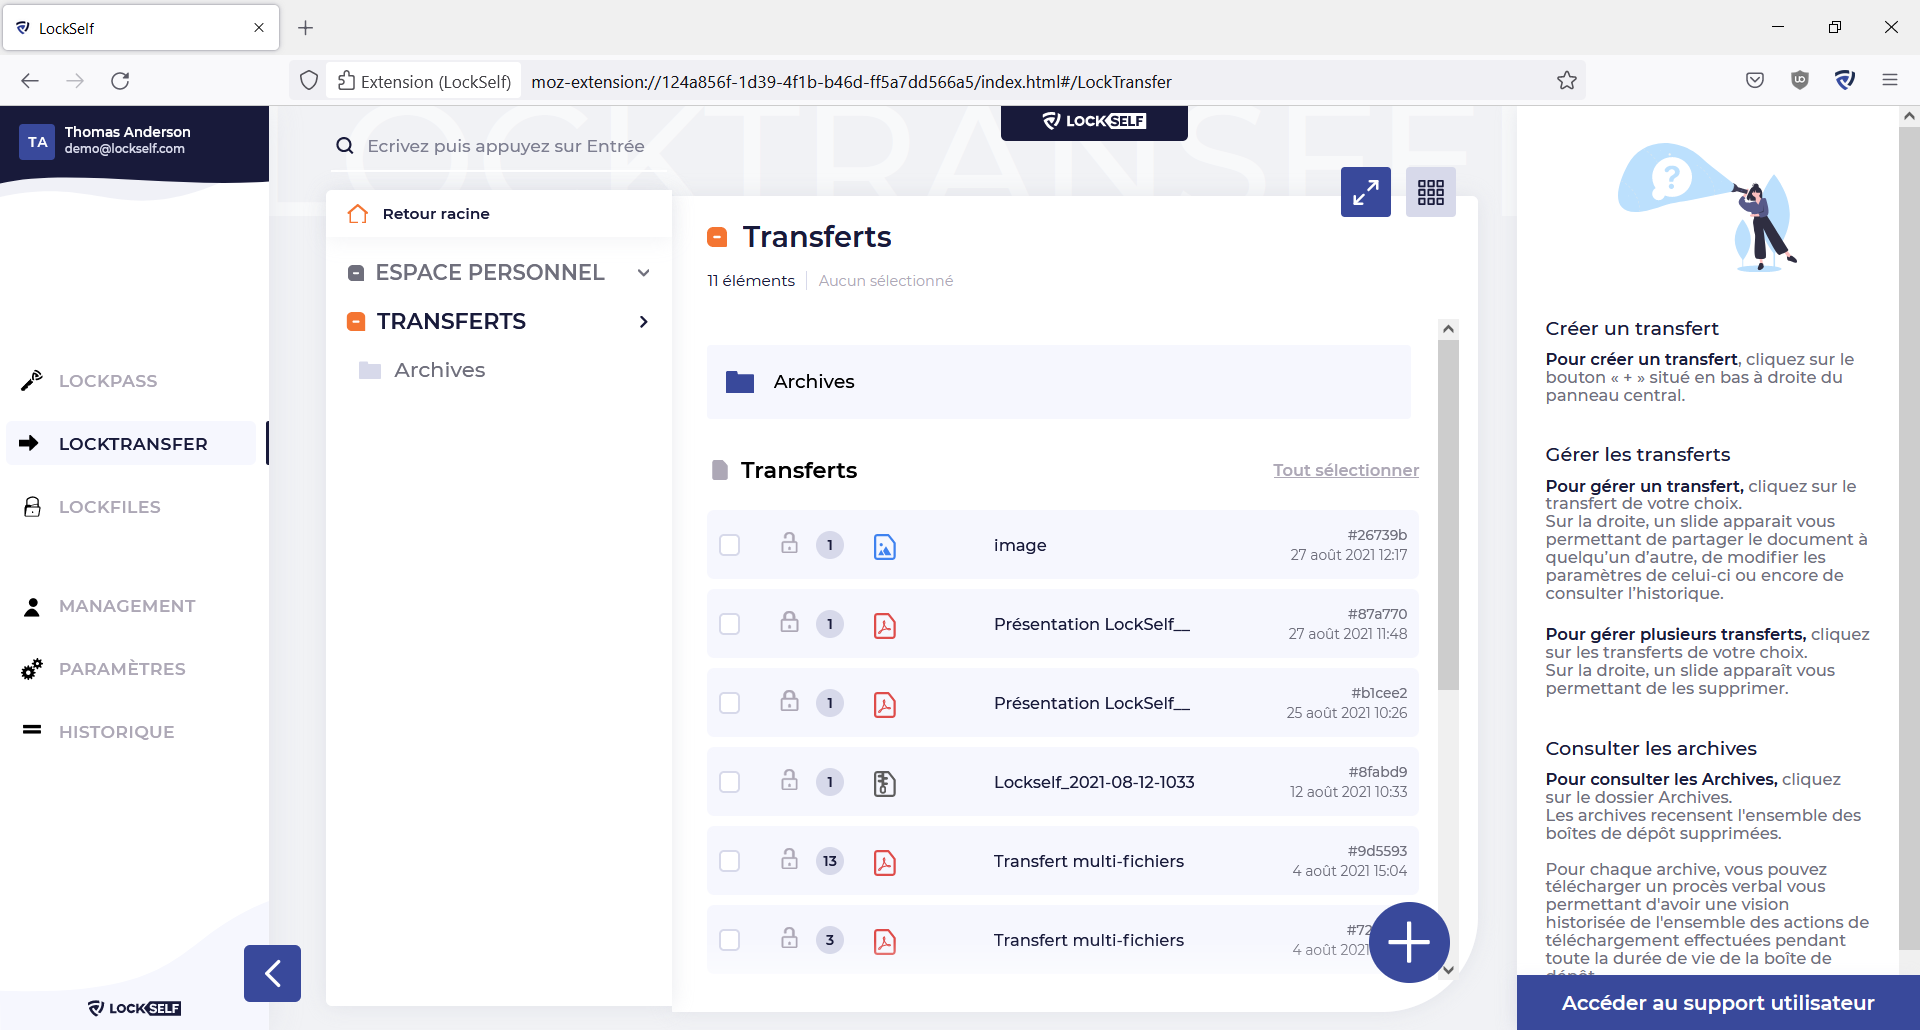Viewport: 1920px width, 1030px height.
Task: Reload the page
Action: point(120,81)
